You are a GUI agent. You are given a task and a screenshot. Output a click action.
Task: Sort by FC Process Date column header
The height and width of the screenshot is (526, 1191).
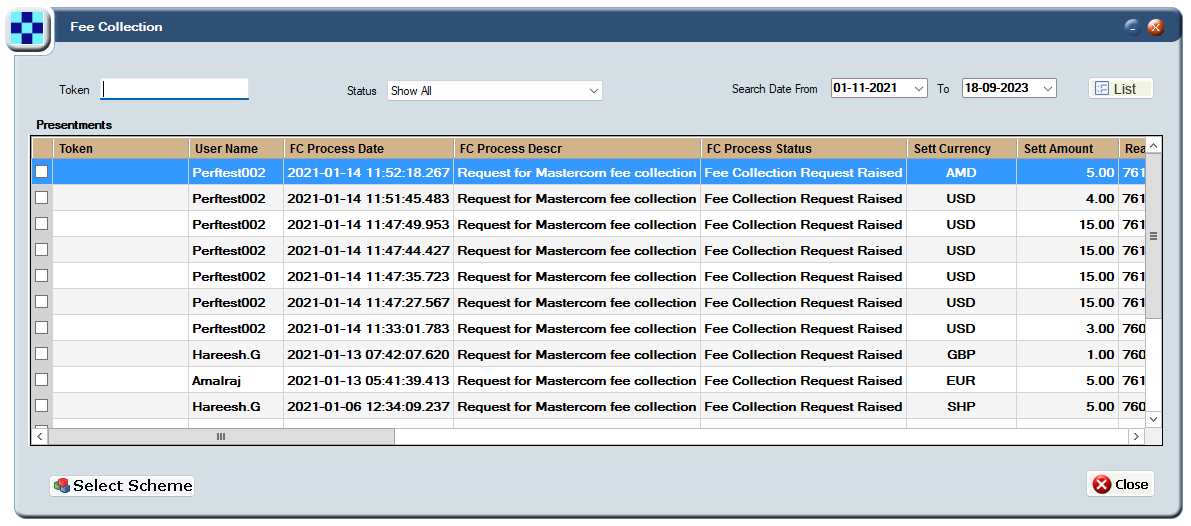pyautogui.click(x=368, y=149)
